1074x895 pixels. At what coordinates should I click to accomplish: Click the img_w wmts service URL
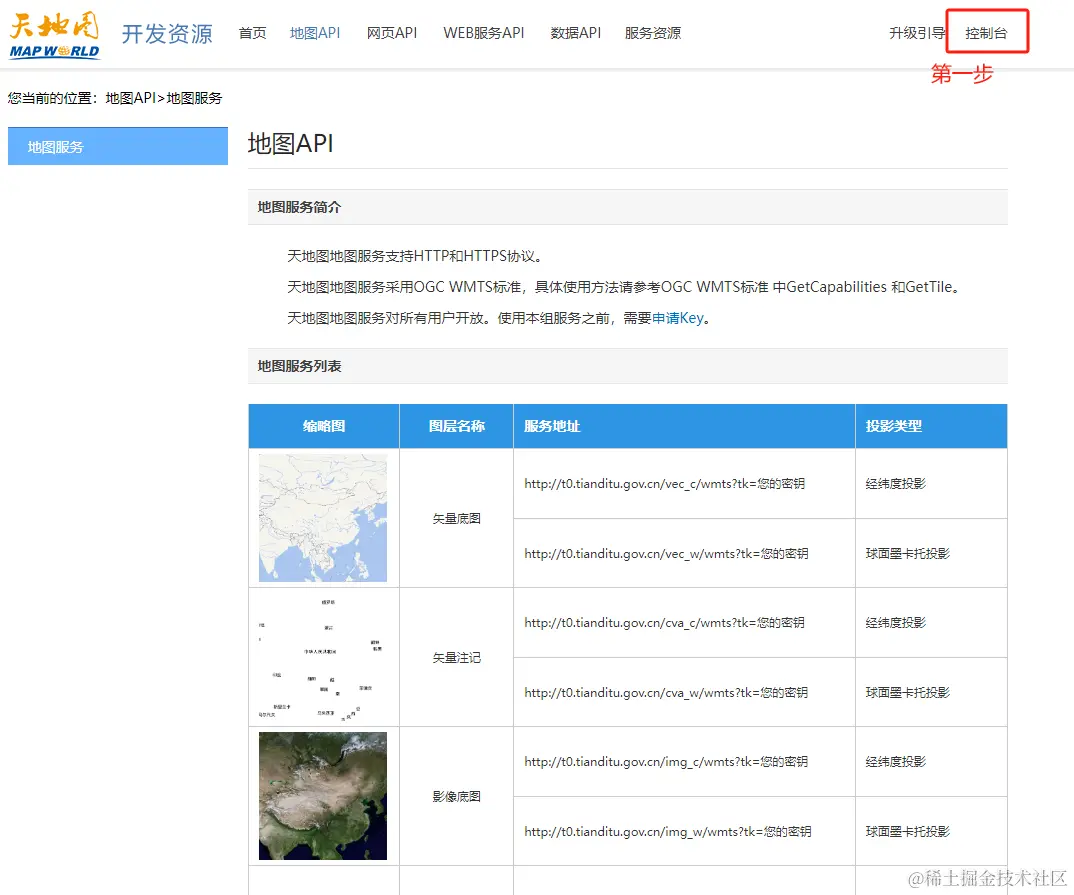click(x=668, y=831)
